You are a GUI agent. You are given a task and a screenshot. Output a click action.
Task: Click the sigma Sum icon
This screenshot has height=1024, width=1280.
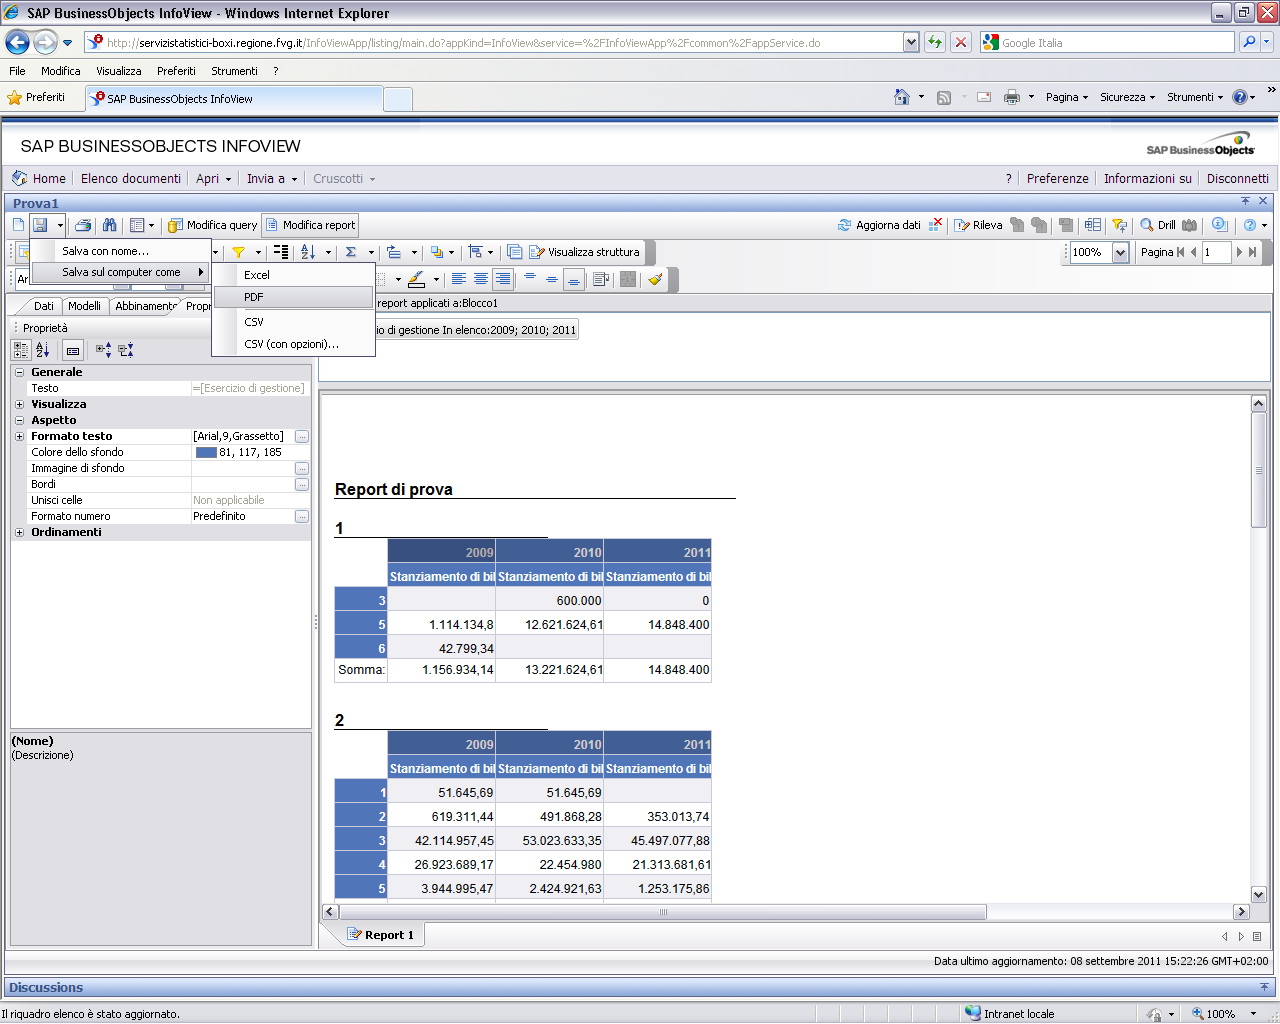tap(351, 252)
